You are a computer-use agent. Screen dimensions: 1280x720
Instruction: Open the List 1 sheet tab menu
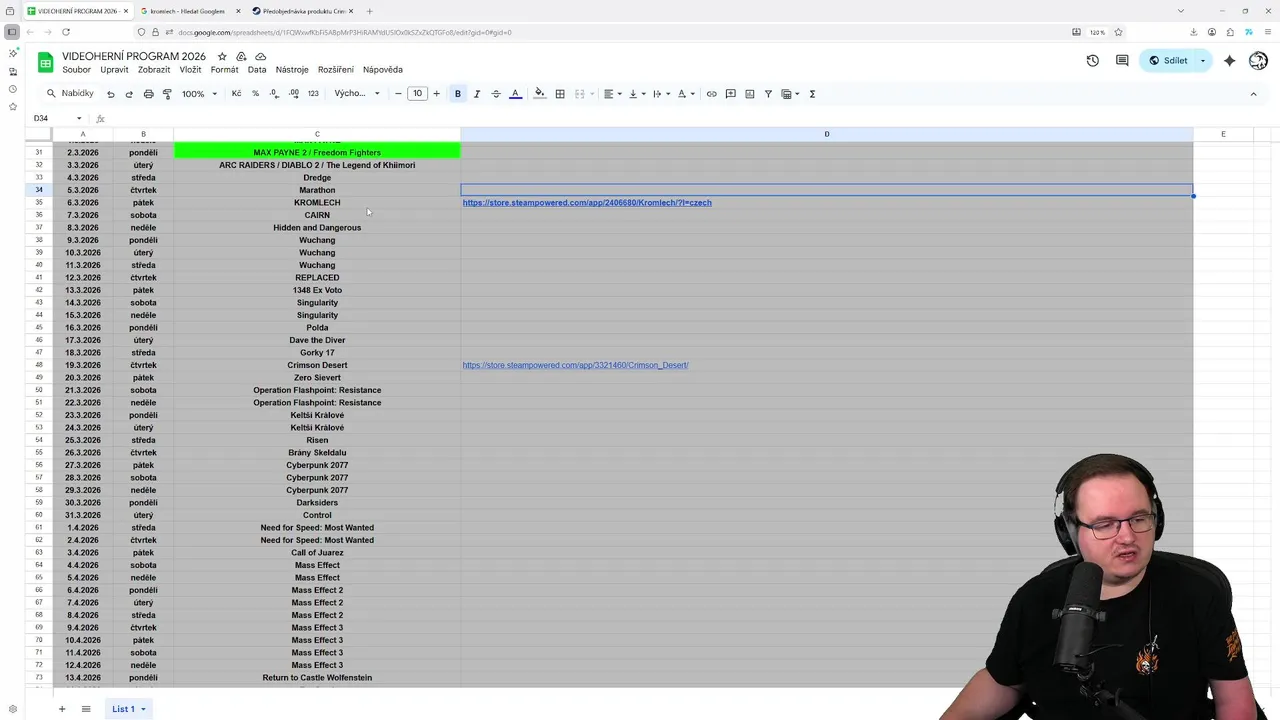(143, 709)
